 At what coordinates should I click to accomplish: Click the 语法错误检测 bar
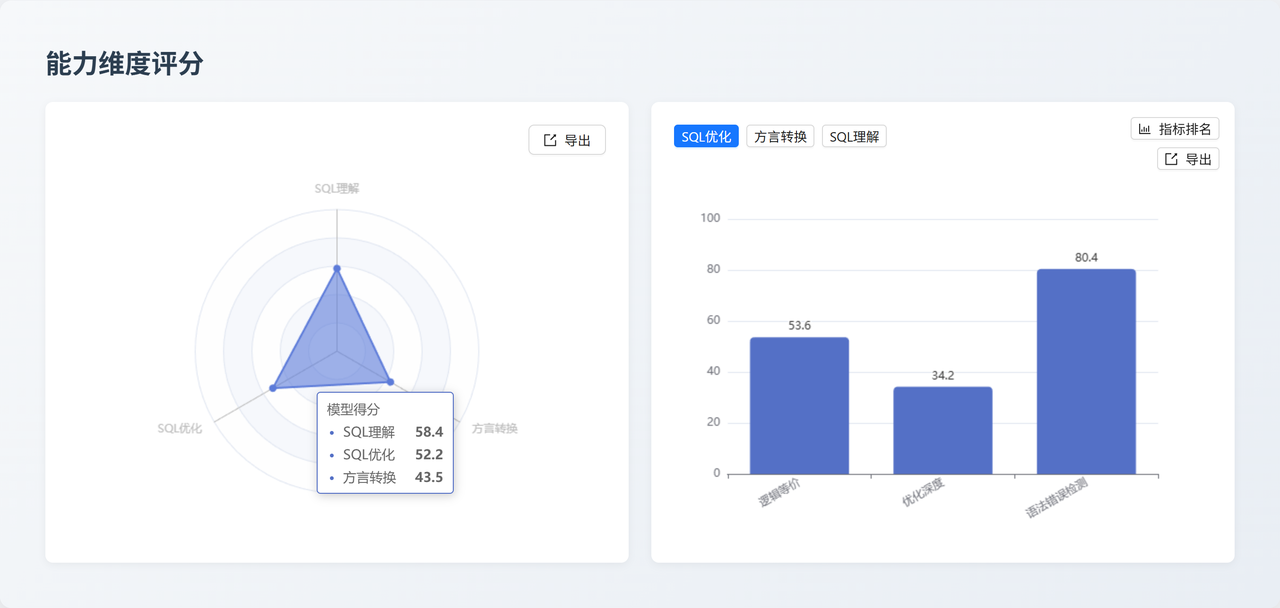click(x=1085, y=370)
